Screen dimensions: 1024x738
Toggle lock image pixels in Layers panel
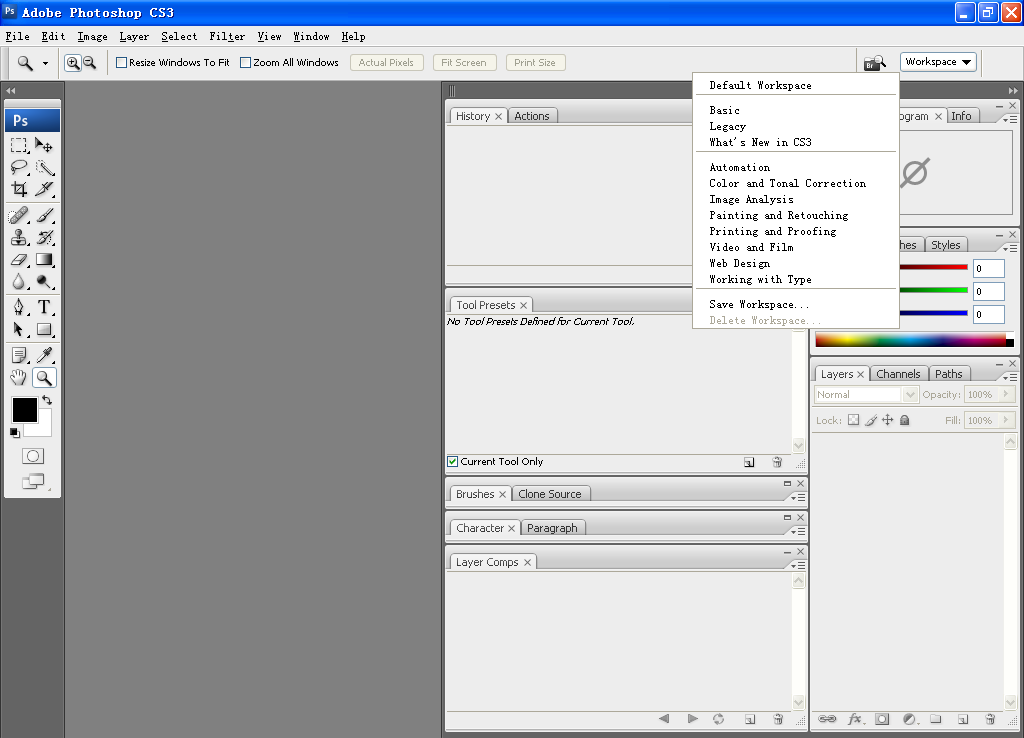click(871, 420)
